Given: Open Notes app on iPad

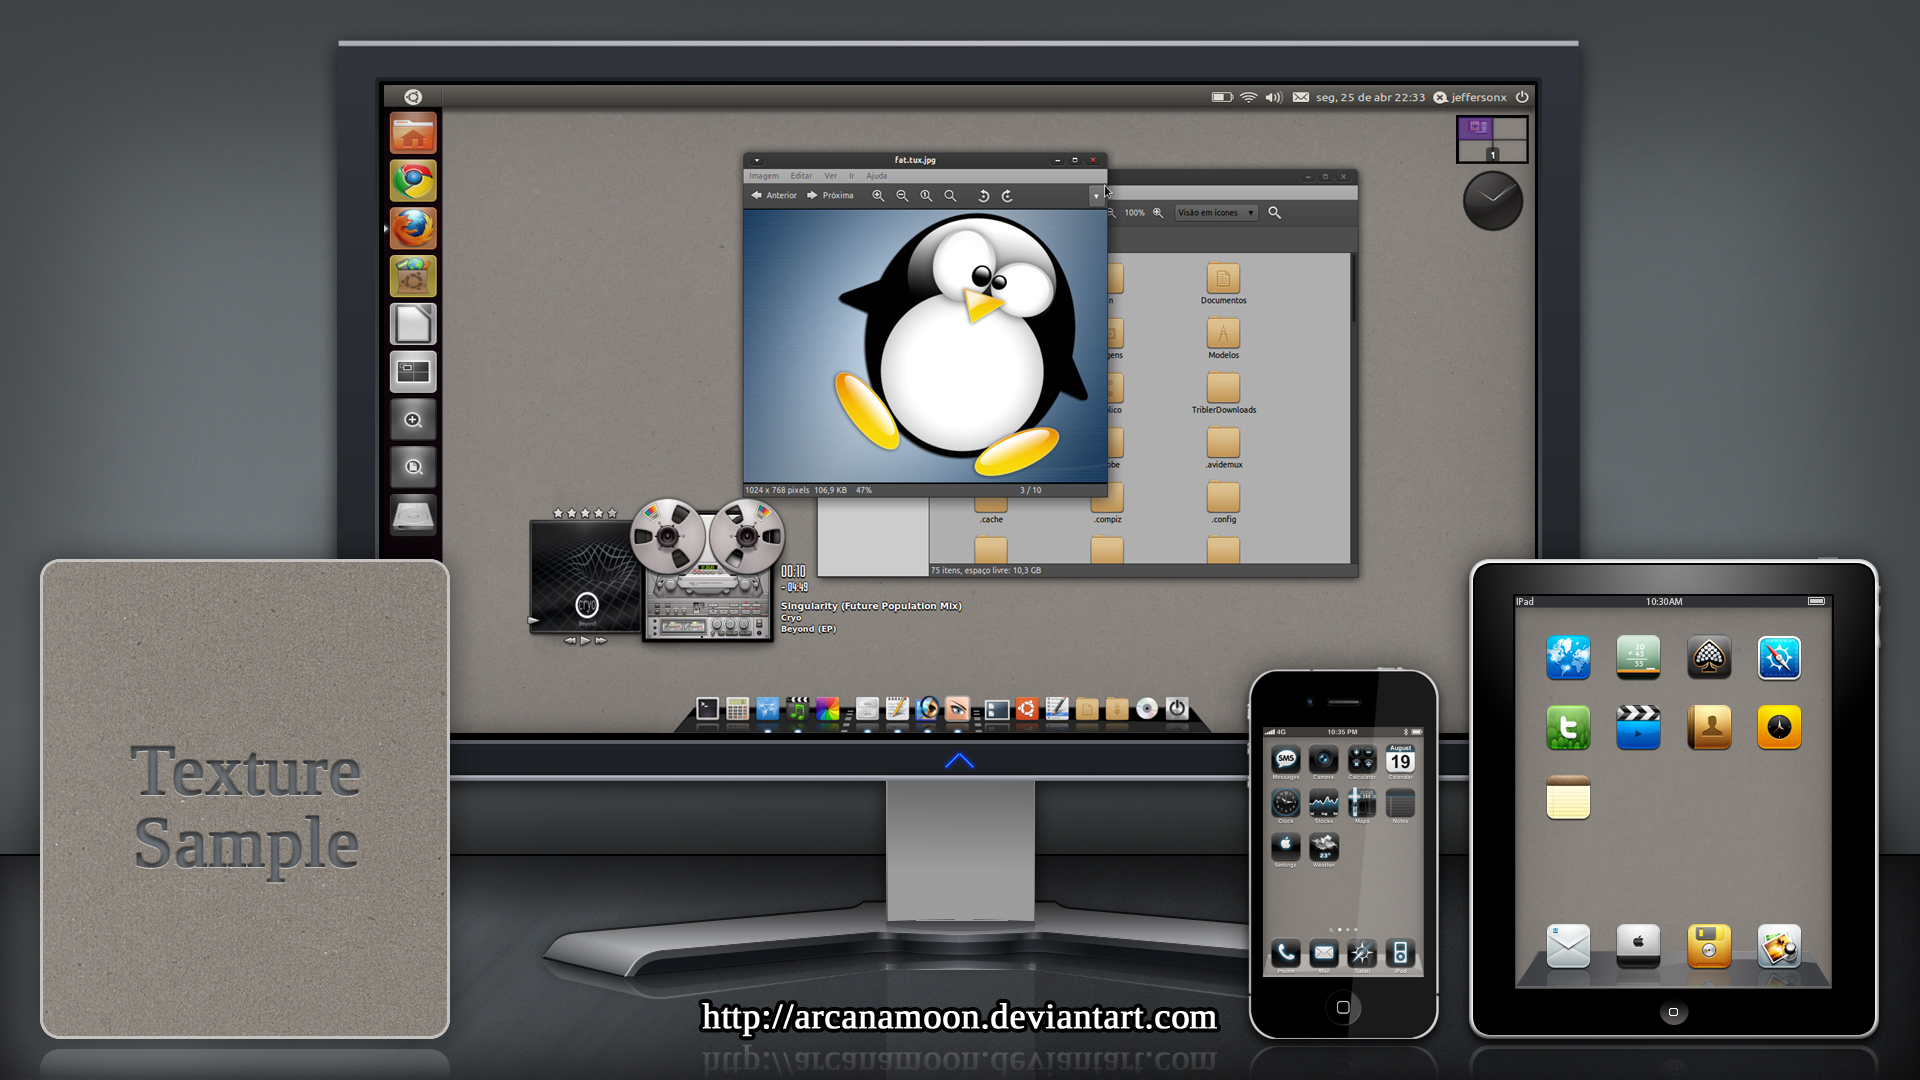Looking at the screenshot, I should point(1568,797).
